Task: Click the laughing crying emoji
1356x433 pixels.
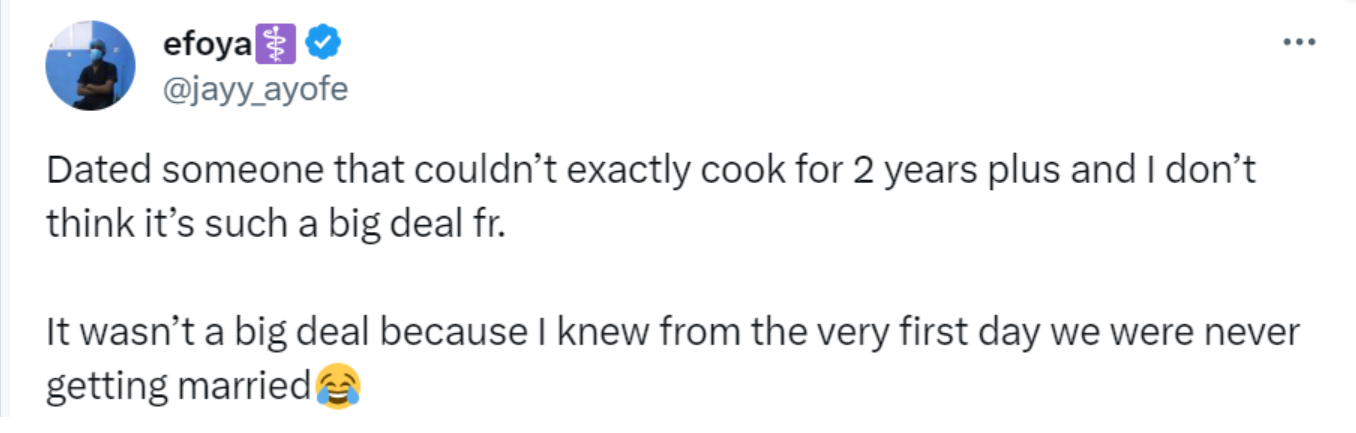Action: click(337, 386)
